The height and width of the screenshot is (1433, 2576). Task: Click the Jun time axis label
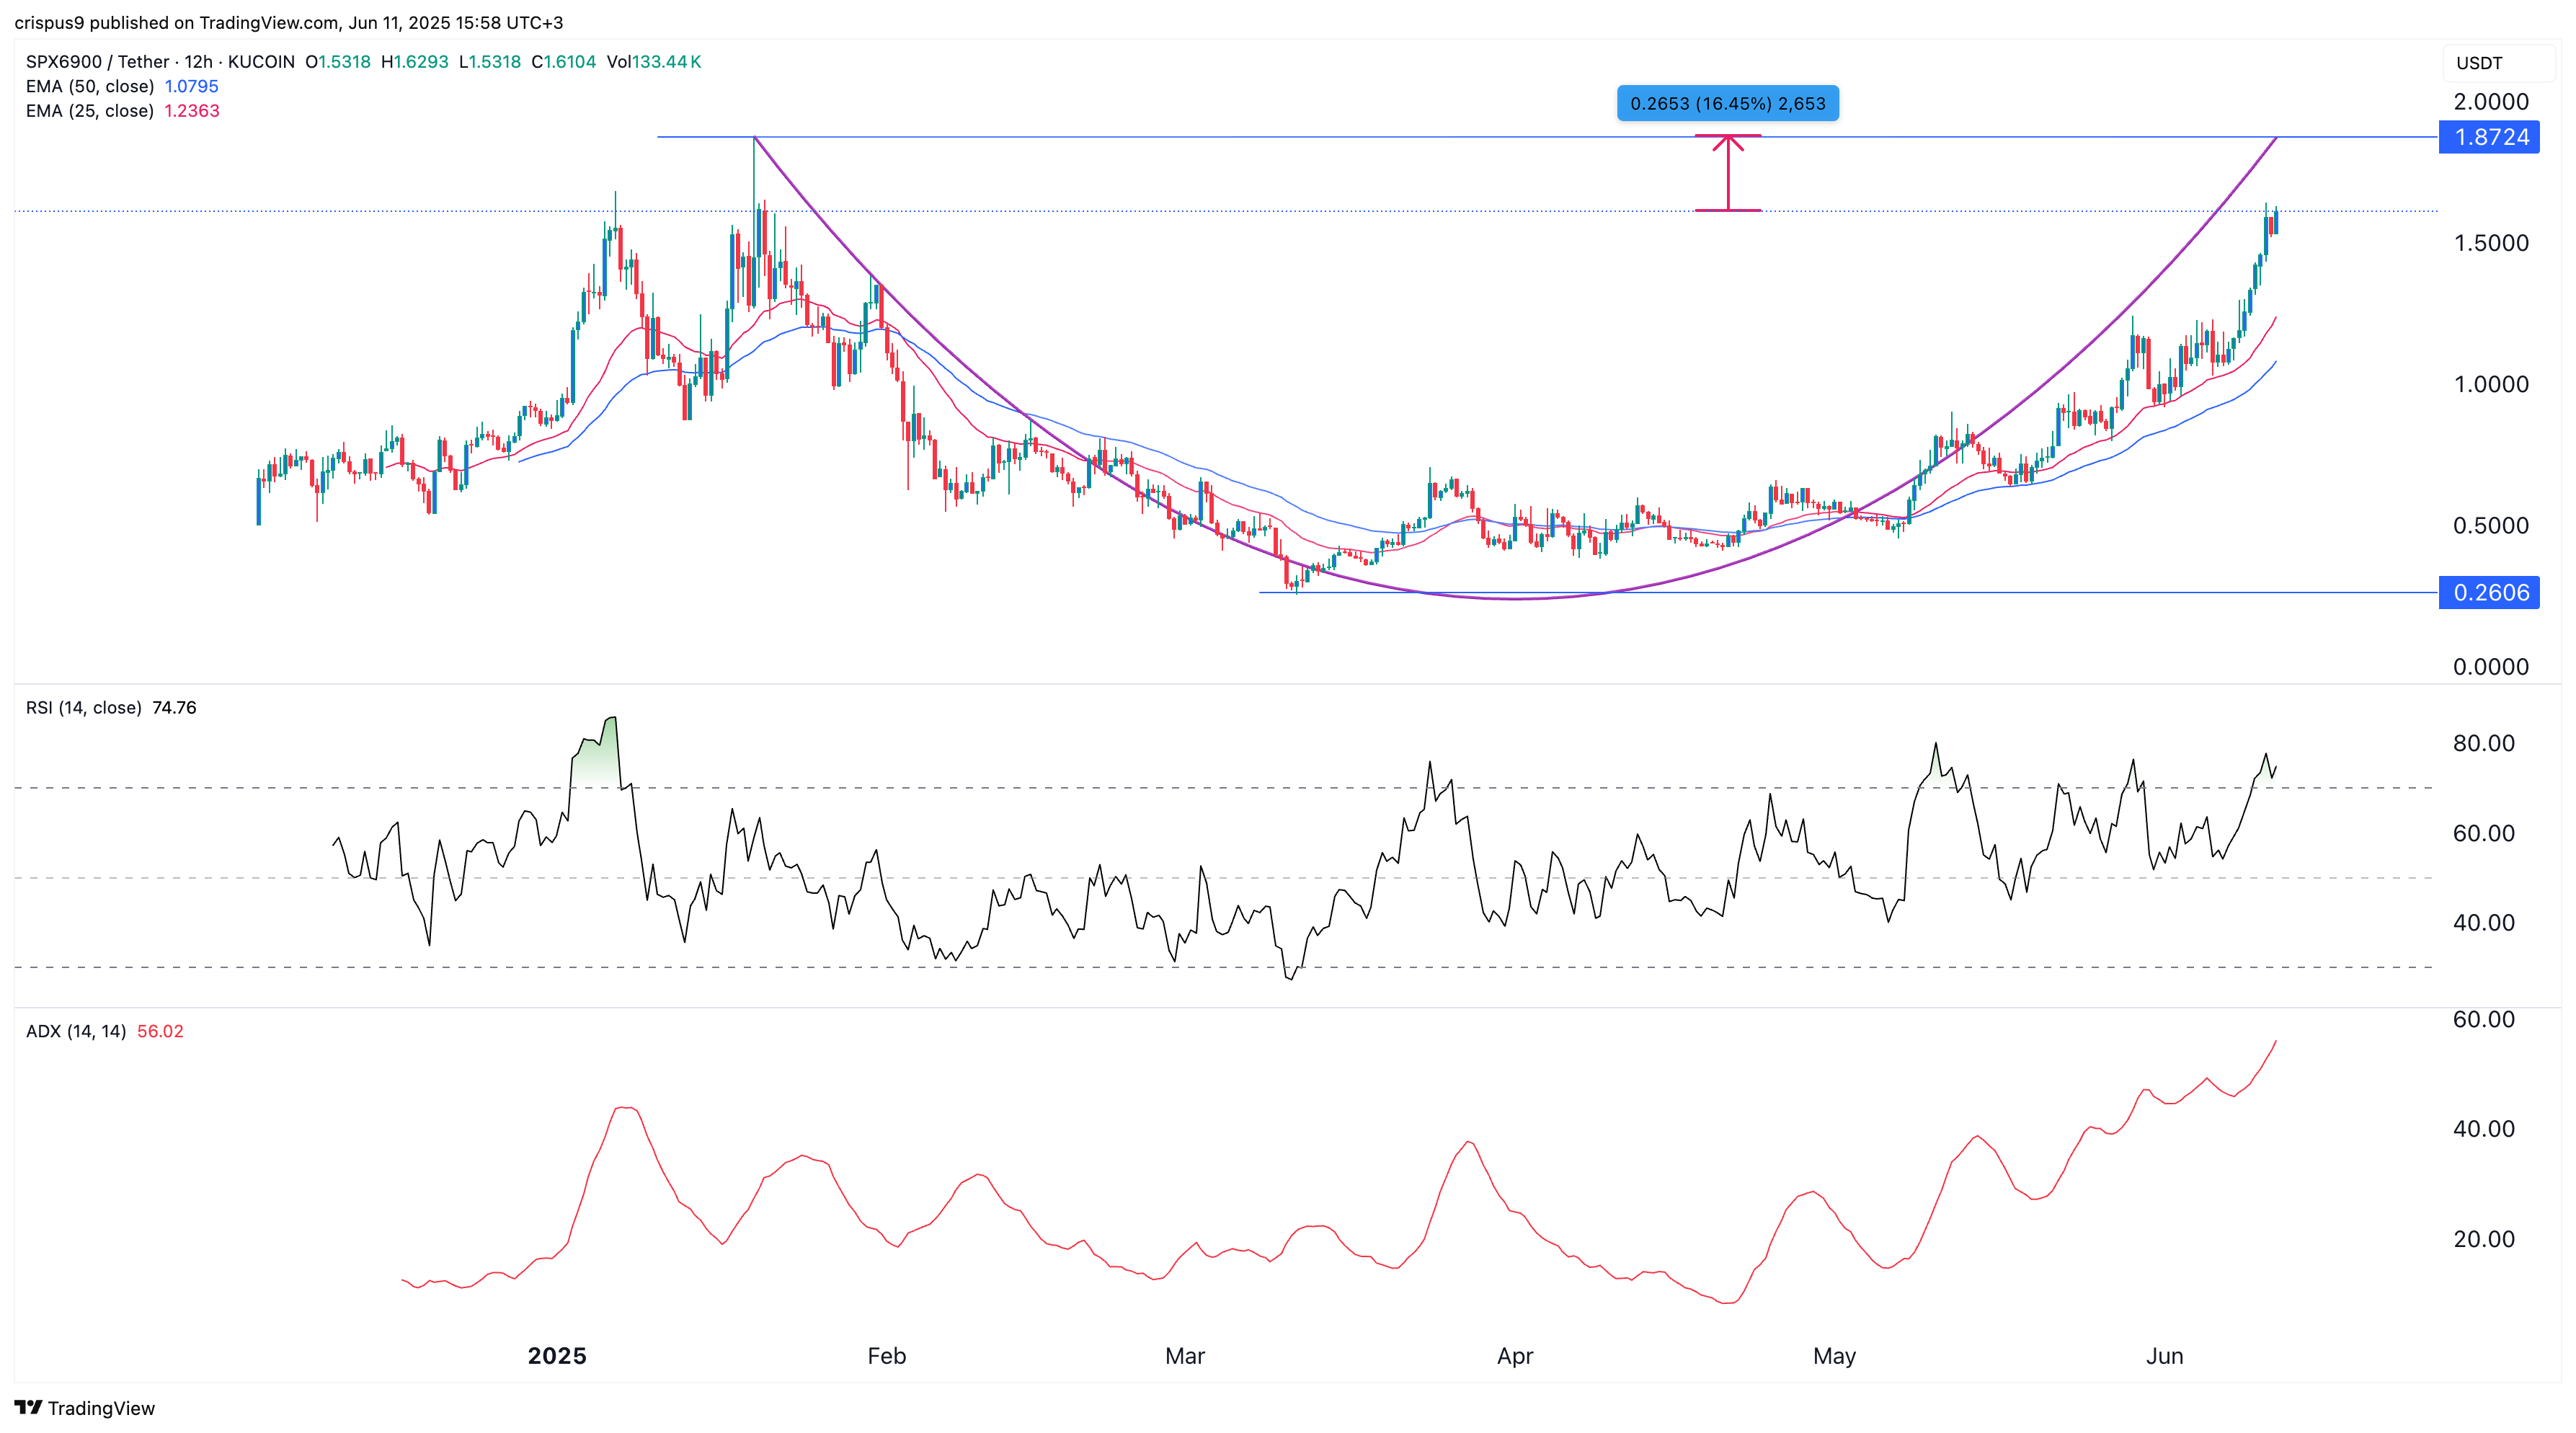[2164, 1356]
